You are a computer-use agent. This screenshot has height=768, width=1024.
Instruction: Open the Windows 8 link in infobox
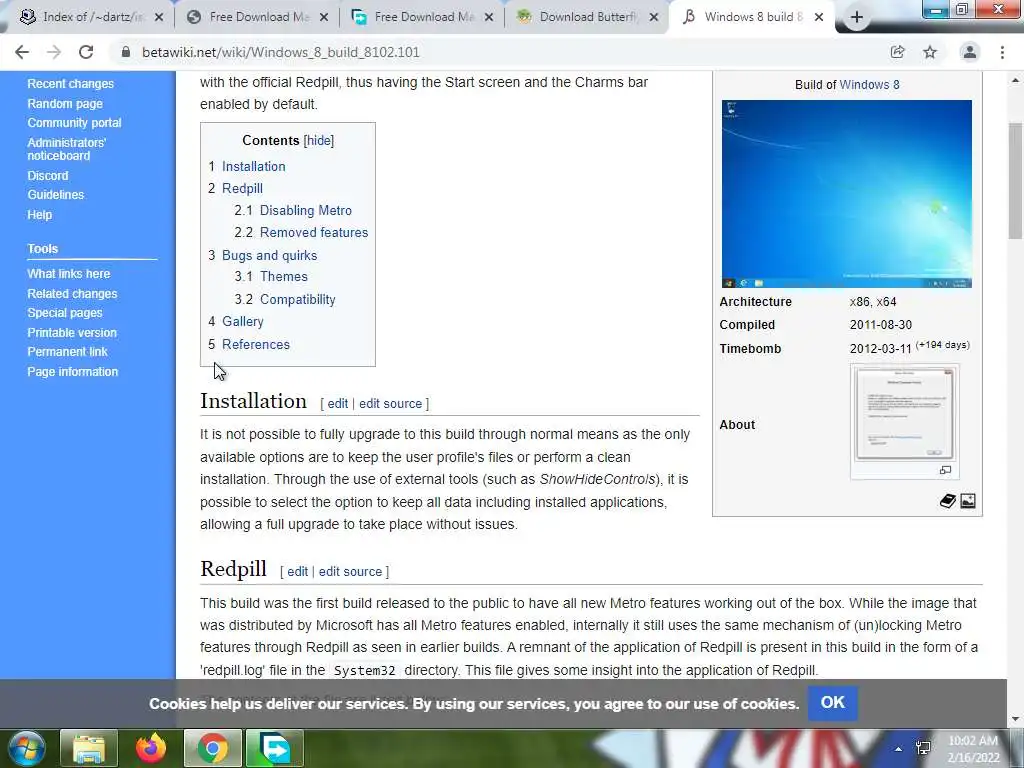[869, 84]
